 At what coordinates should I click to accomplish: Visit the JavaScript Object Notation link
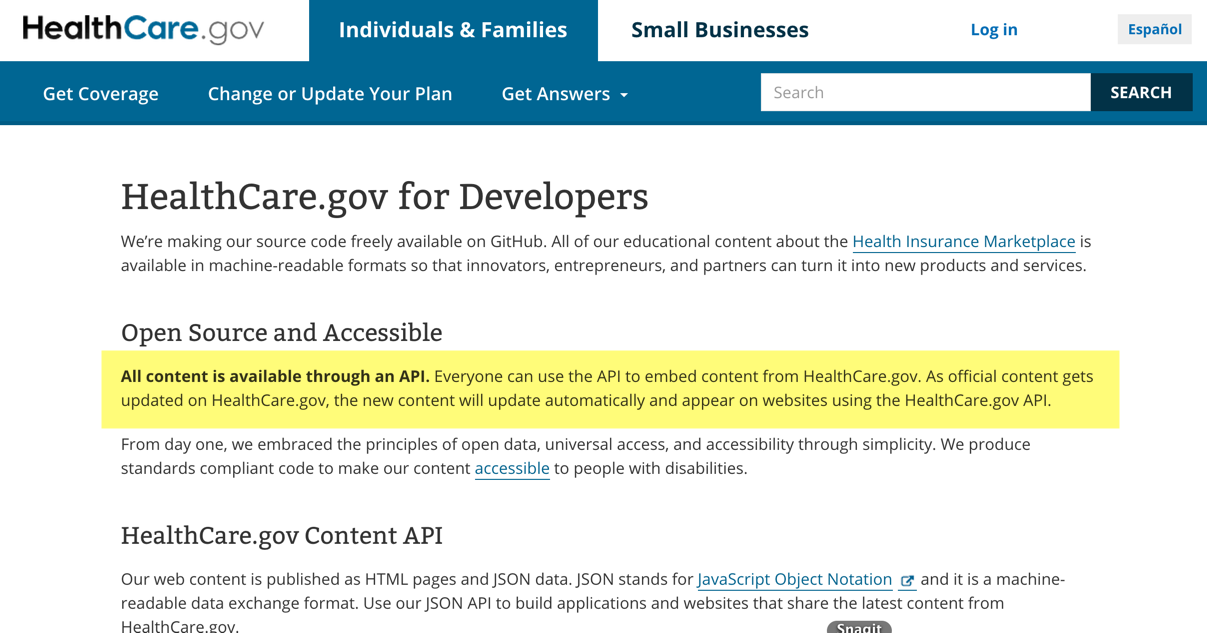pyautogui.click(x=794, y=579)
